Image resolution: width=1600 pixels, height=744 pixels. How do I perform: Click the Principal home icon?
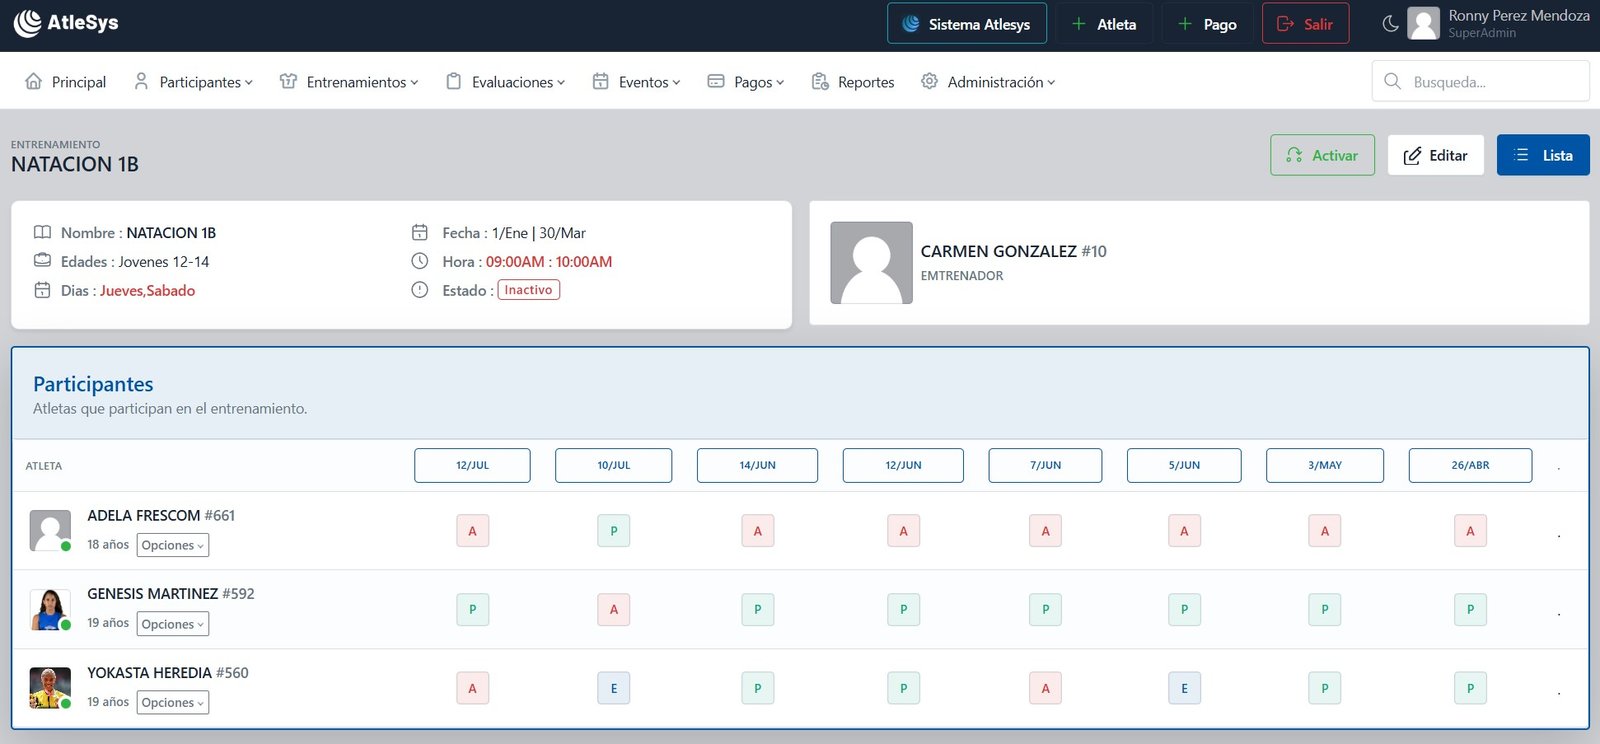(34, 82)
